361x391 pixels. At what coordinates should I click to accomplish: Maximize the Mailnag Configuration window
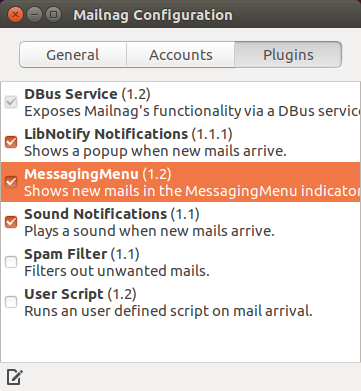coord(53,15)
